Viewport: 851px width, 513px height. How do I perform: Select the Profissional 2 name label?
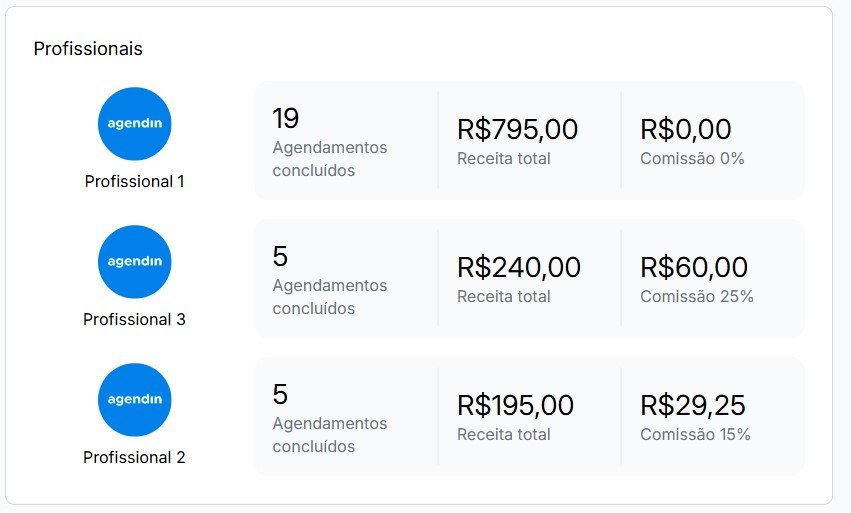pyautogui.click(x=134, y=458)
